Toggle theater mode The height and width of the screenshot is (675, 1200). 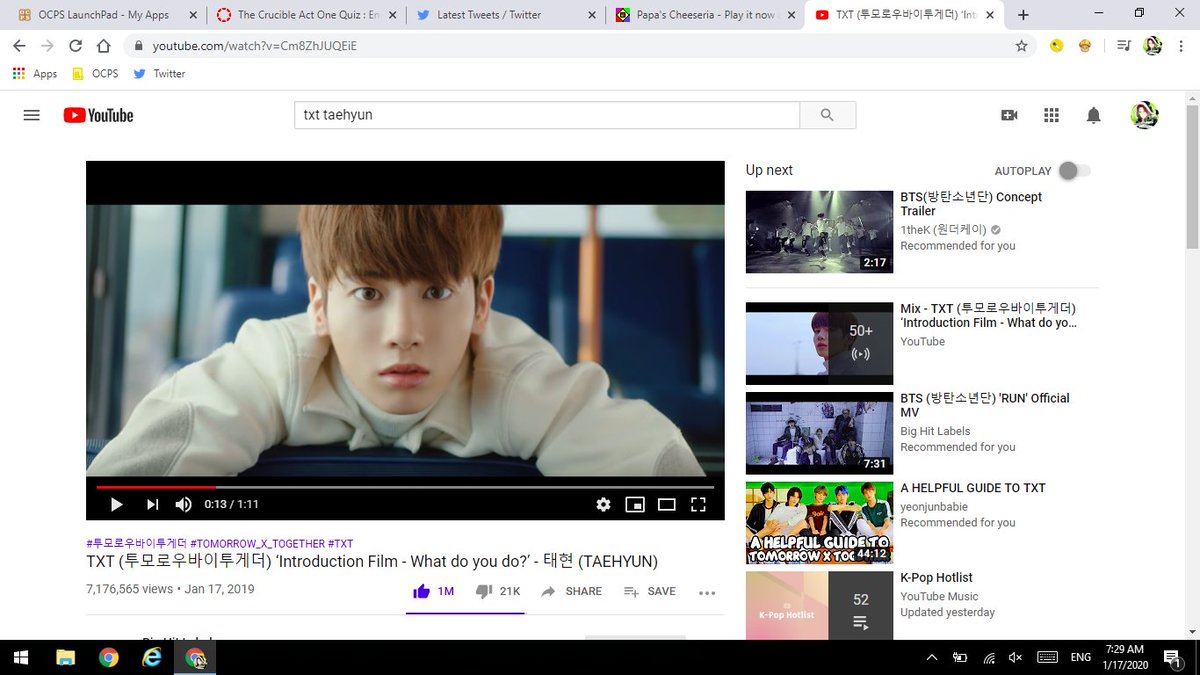point(667,504)
